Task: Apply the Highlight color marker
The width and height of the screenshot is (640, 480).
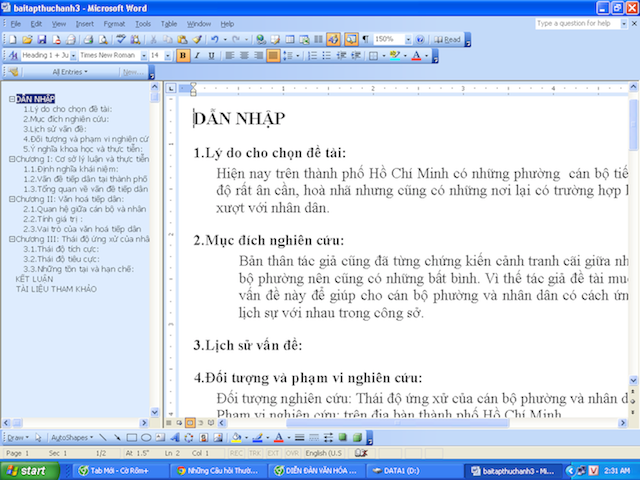Action: [395, 56]
